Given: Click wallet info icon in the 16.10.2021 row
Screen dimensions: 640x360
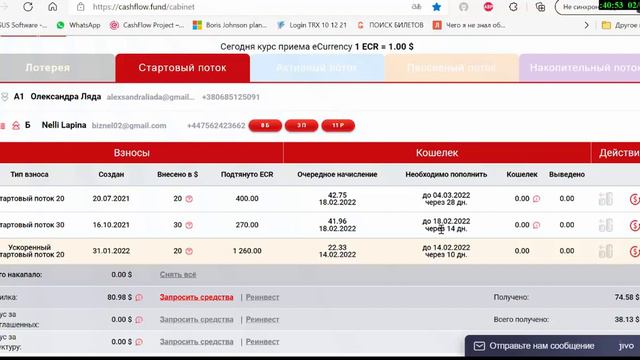Looking at the screenshot, I should (536, 225).
